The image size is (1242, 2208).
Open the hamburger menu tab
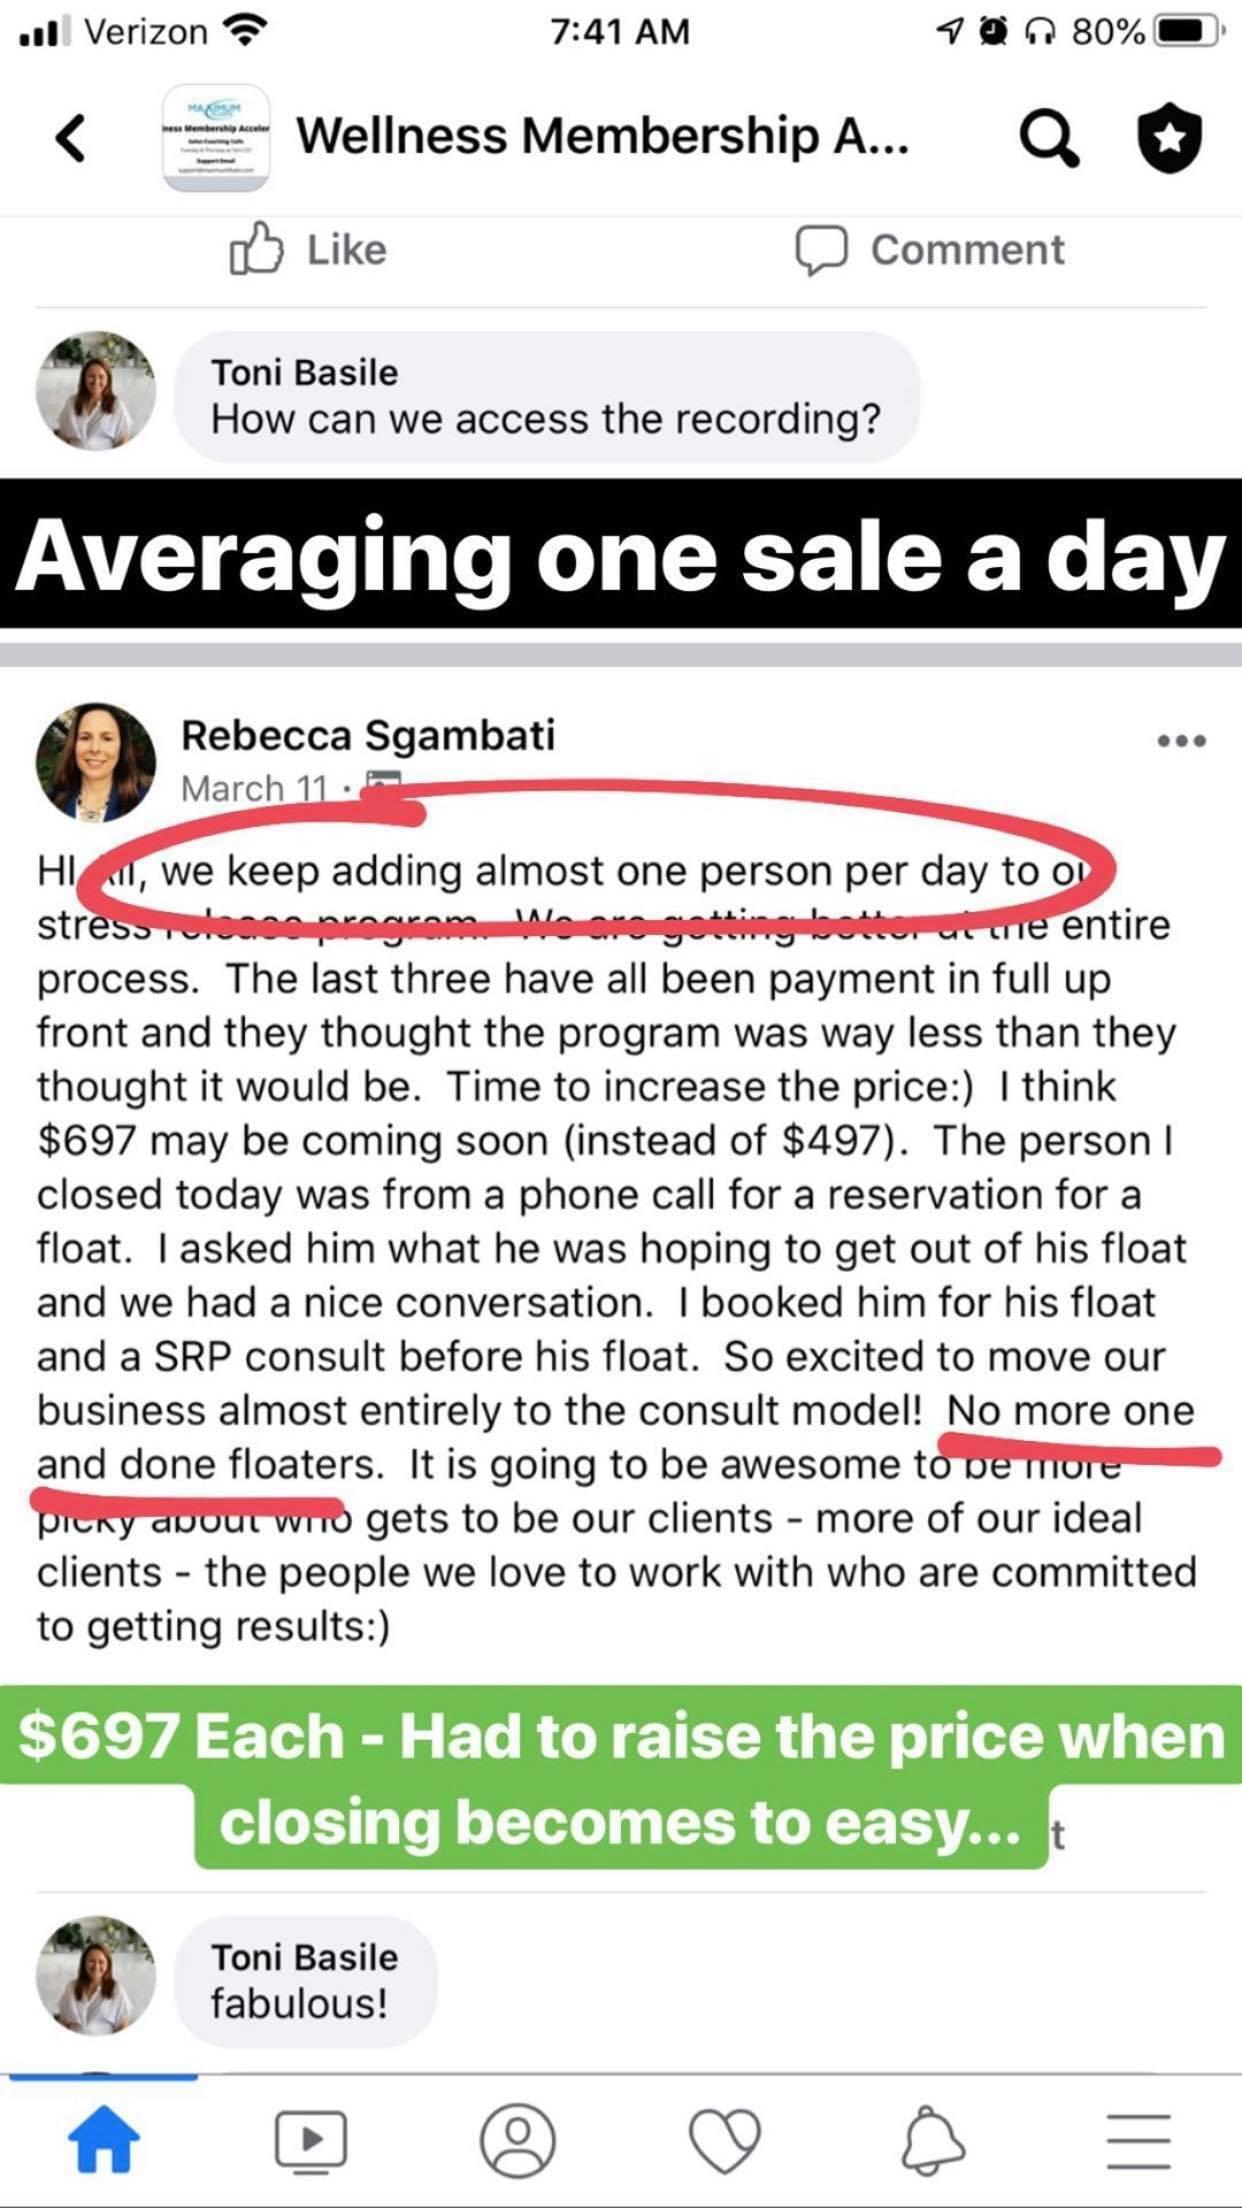[1139, 2140]
